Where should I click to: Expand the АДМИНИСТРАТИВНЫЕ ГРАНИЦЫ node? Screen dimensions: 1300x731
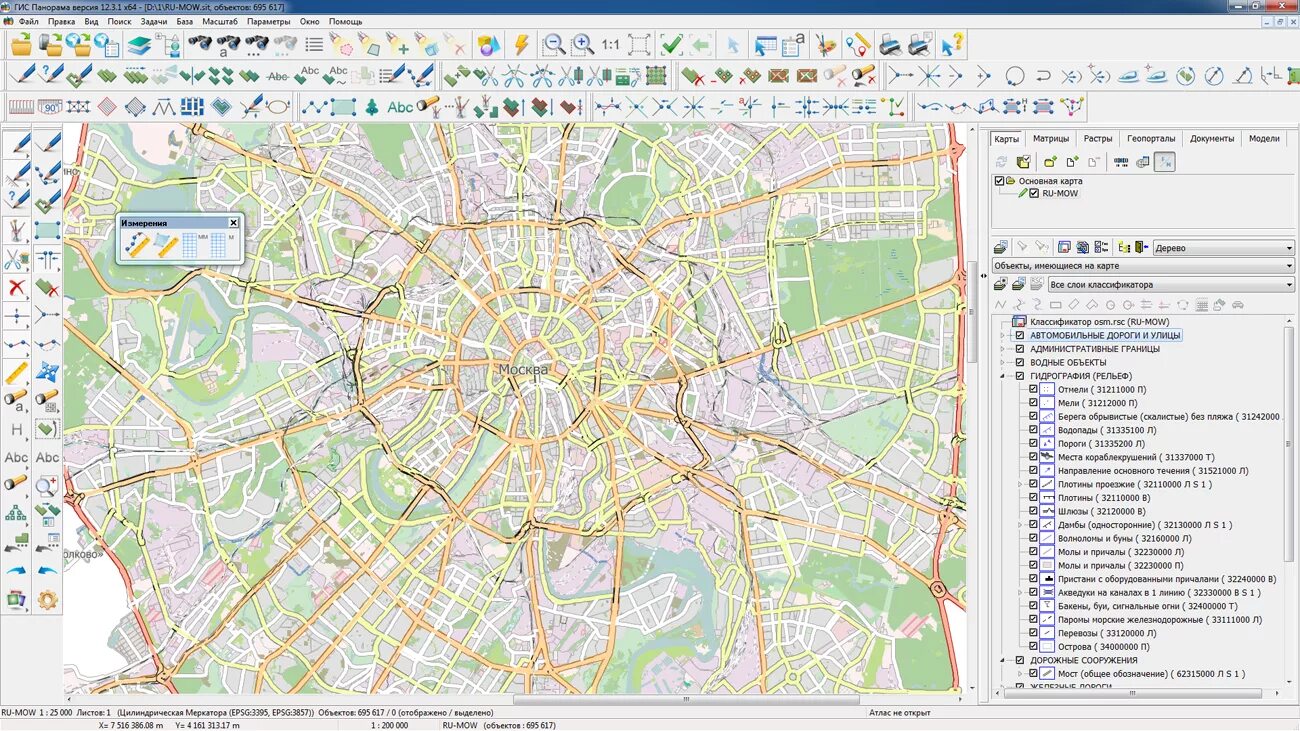click(x=1004, y=349)
